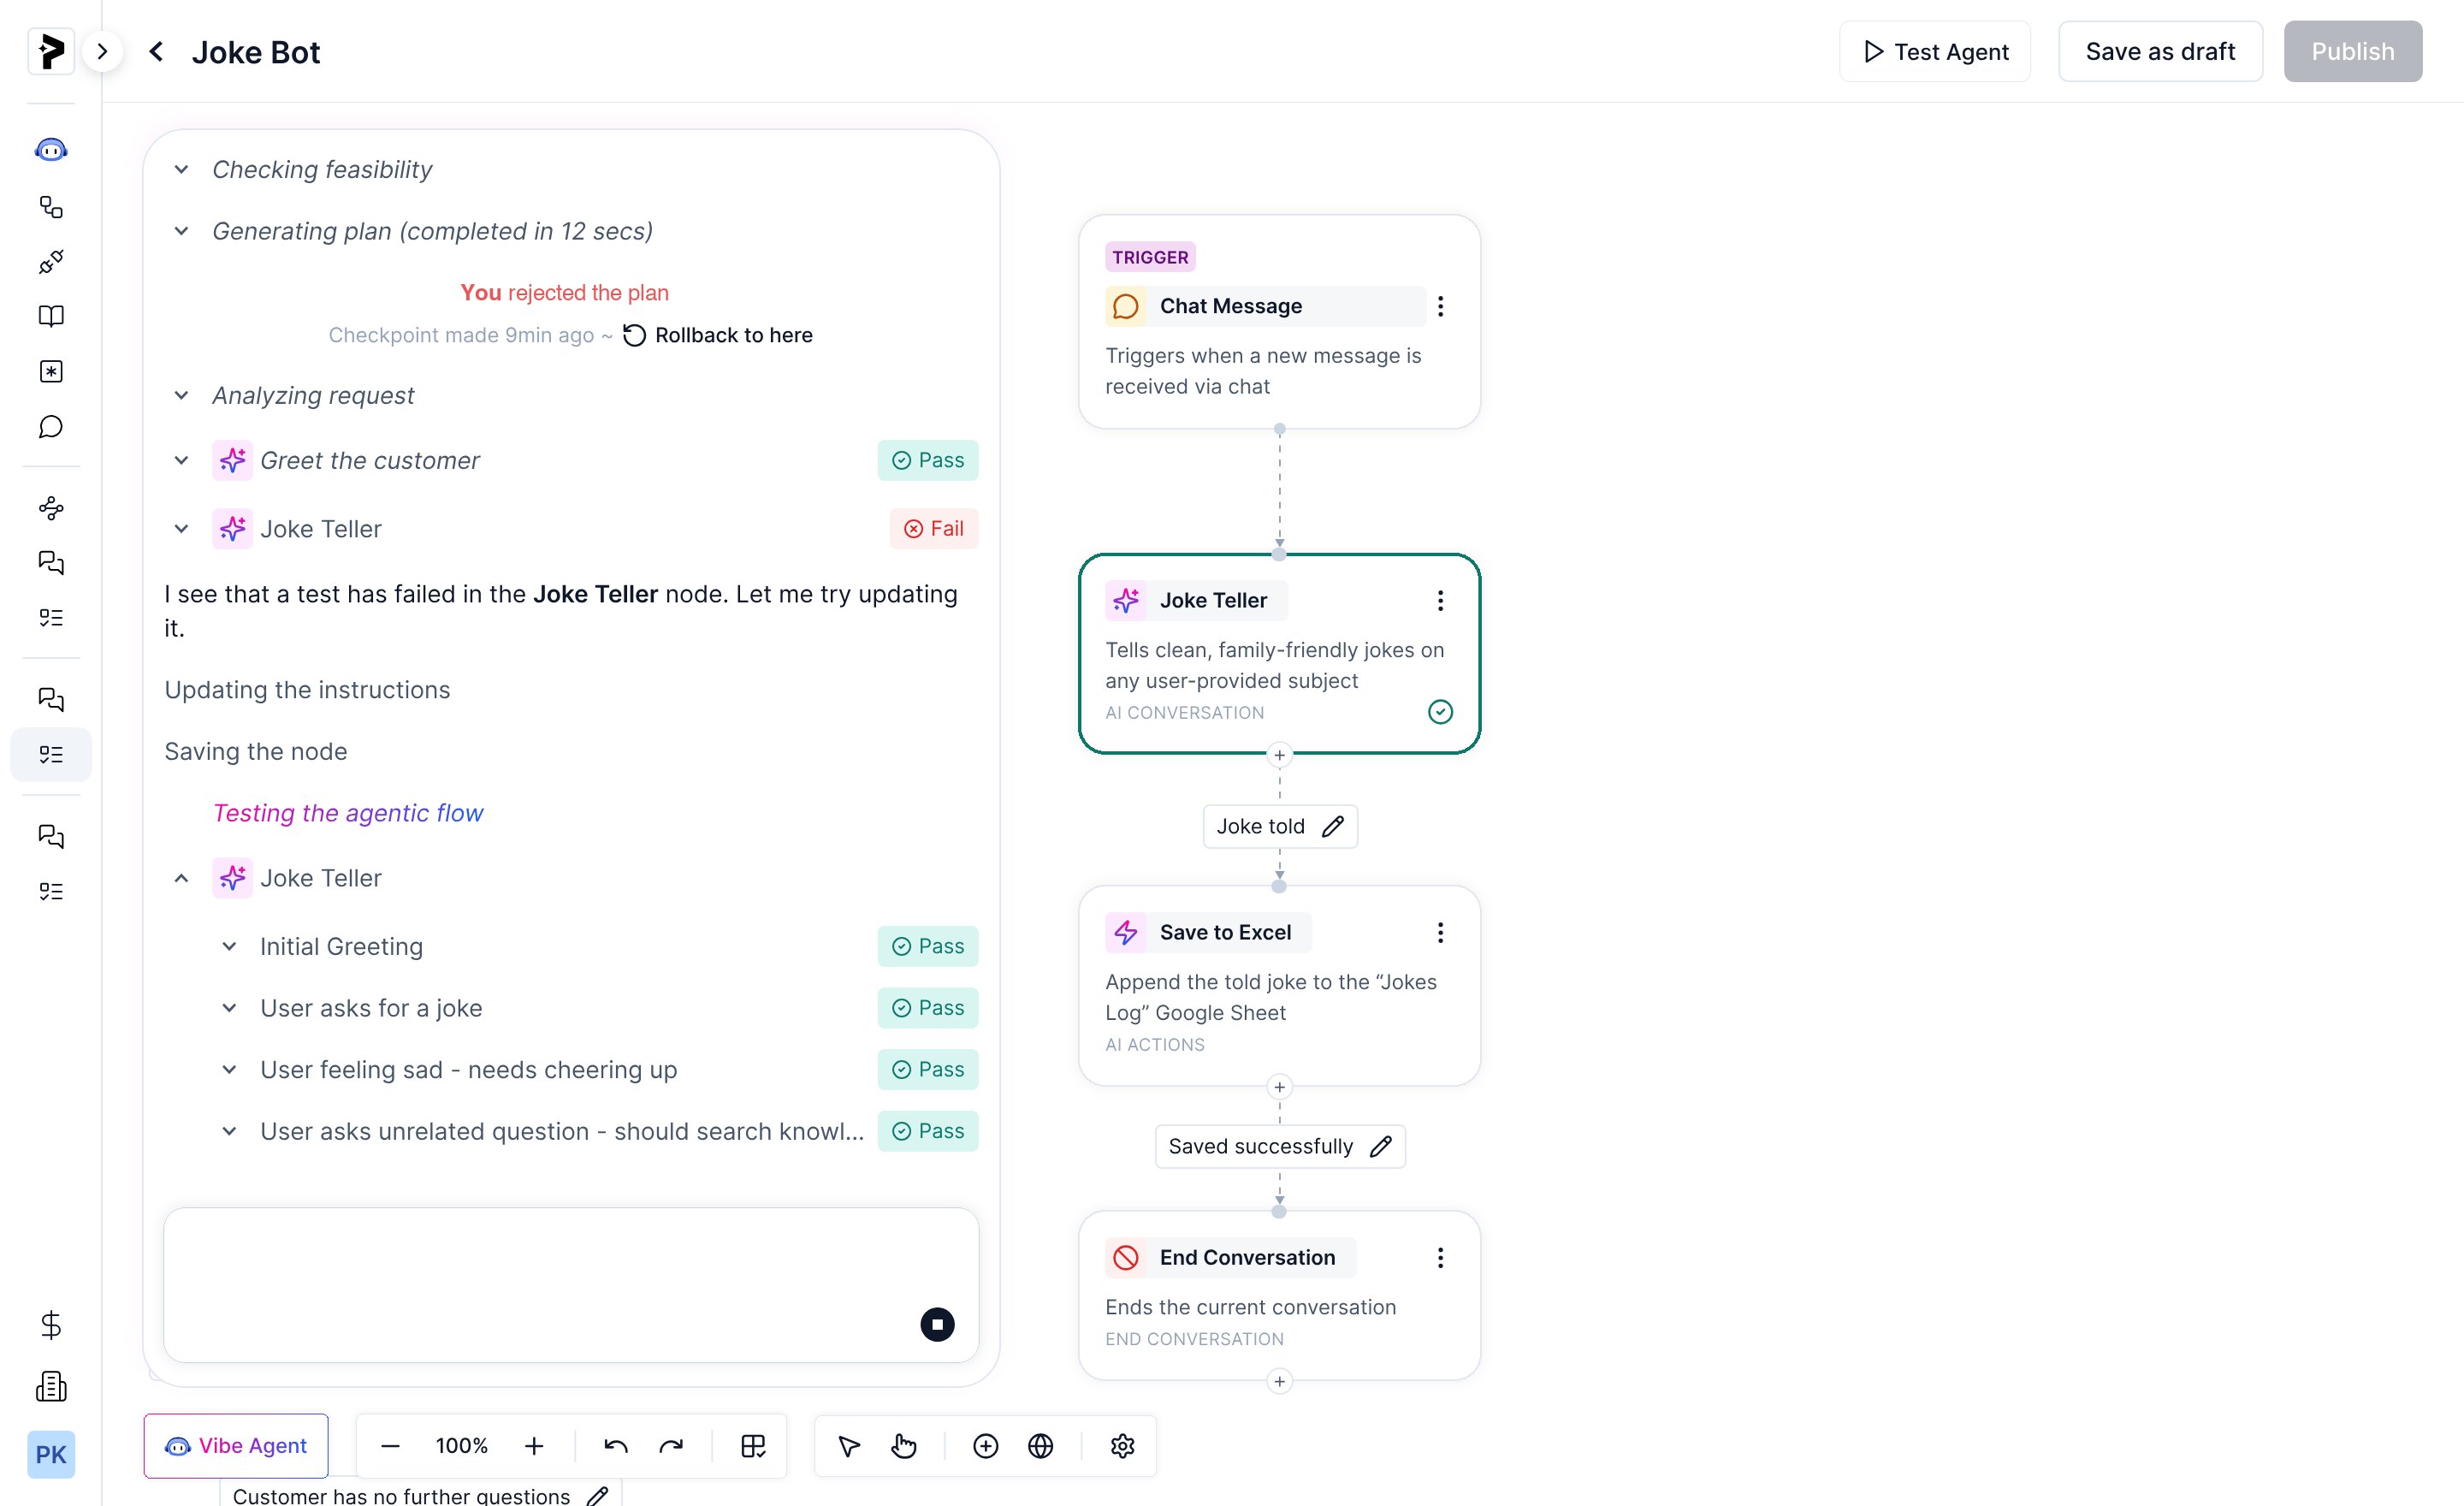This screenshot has height=1506, width=2464.
Task: Expand 'User asks for a joke' test
Action: pyautogui.click(x=229, y=1008)
